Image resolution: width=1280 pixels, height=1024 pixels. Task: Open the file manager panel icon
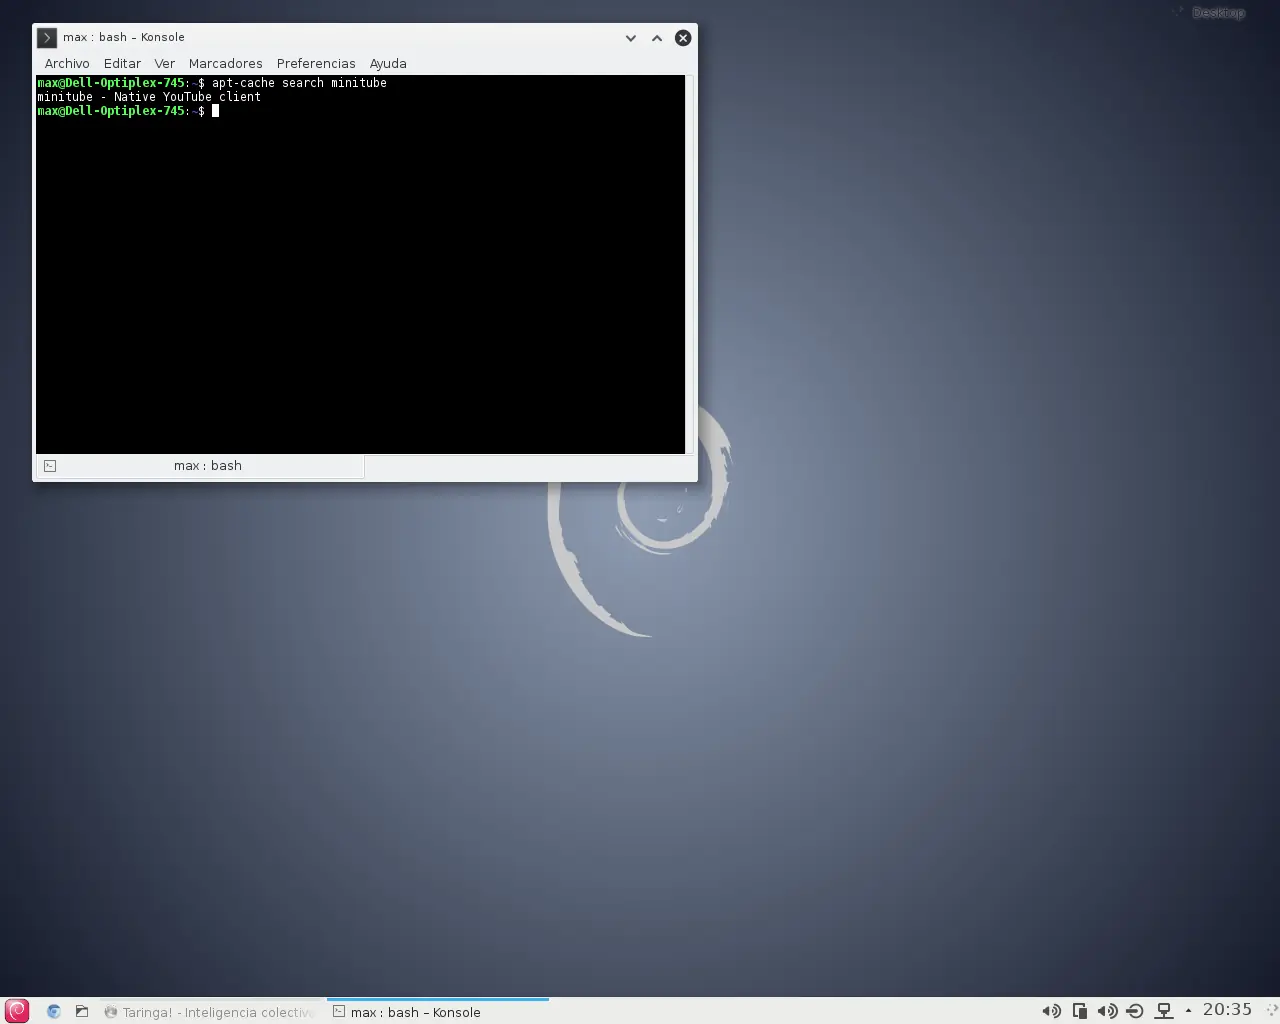[82, 1012]
